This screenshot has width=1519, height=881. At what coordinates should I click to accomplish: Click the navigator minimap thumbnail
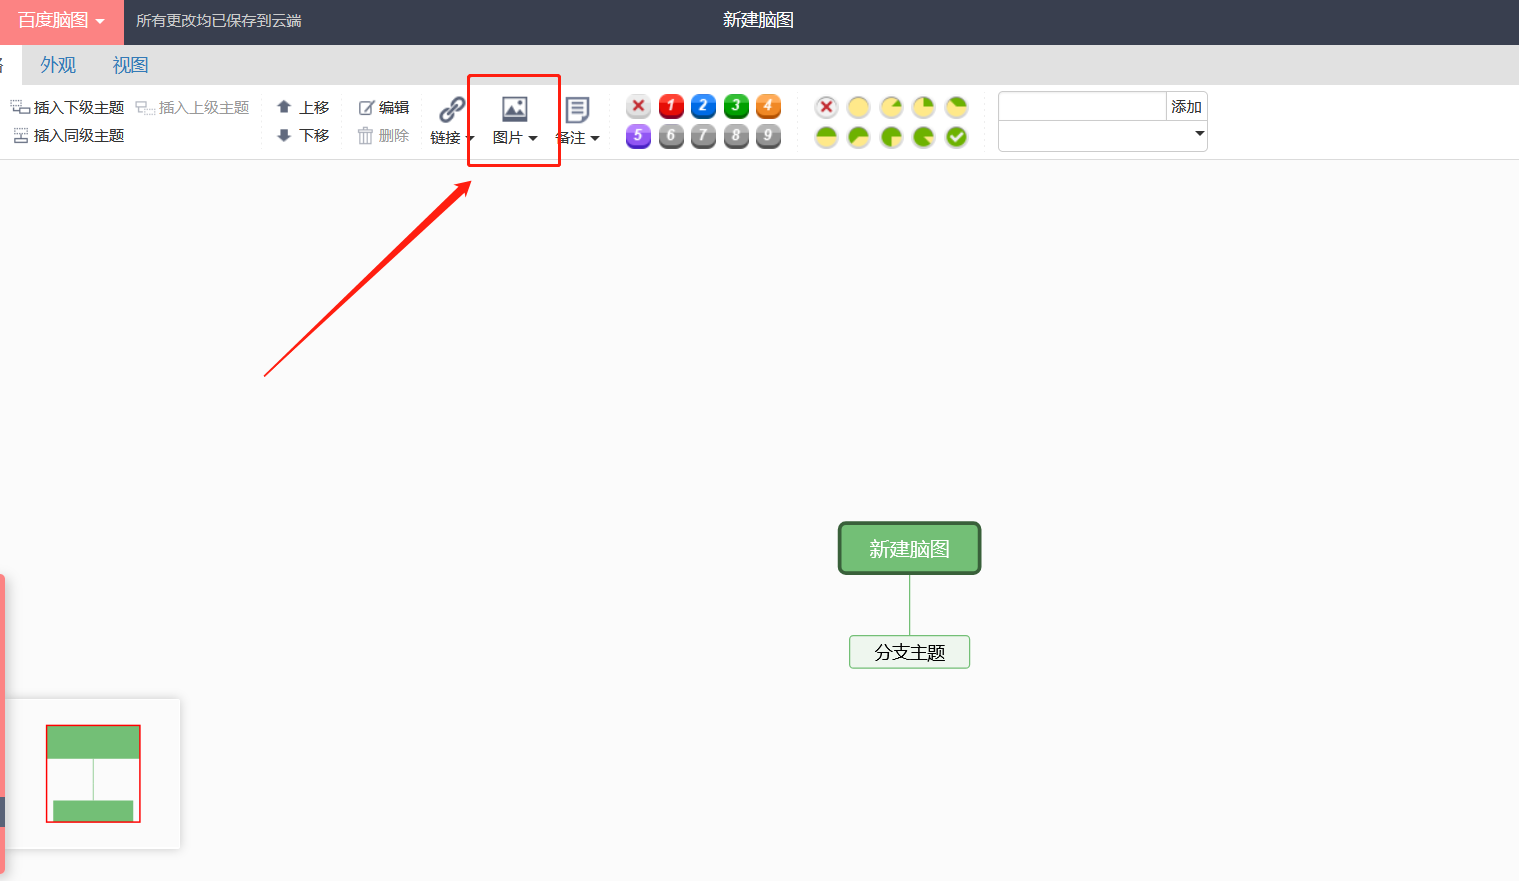coord(93,774)
